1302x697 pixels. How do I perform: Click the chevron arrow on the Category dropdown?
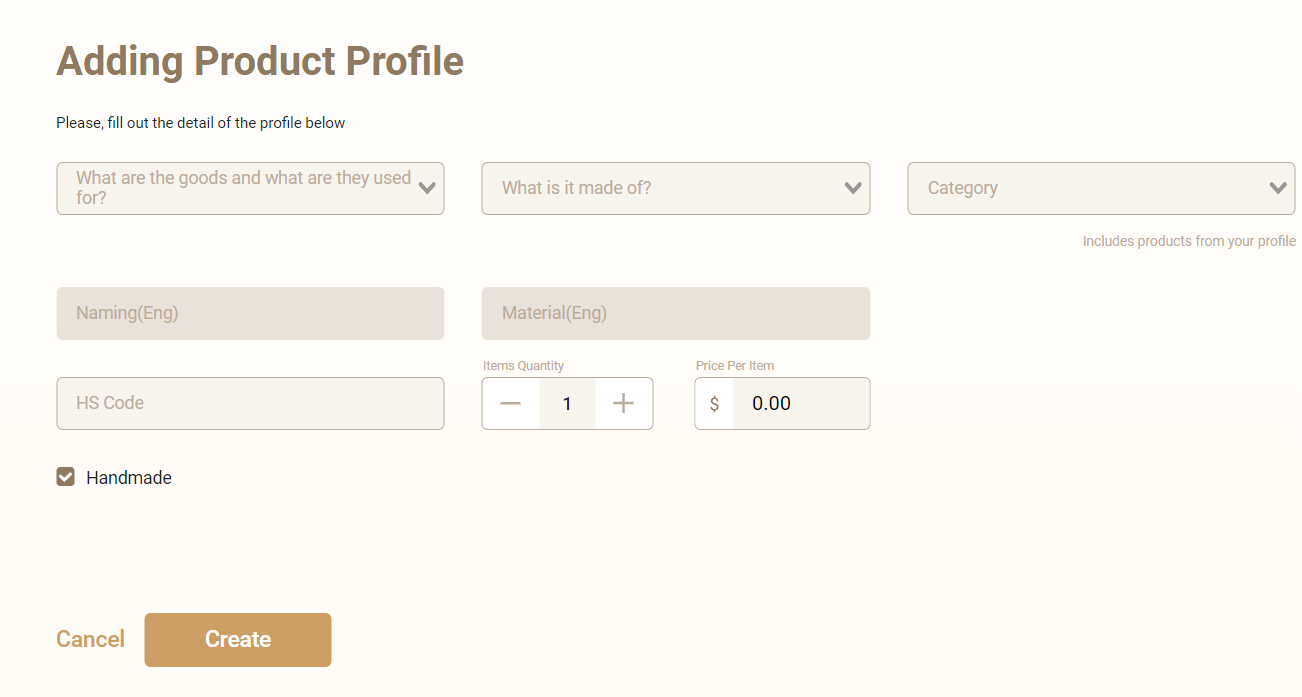(1278, 188)
